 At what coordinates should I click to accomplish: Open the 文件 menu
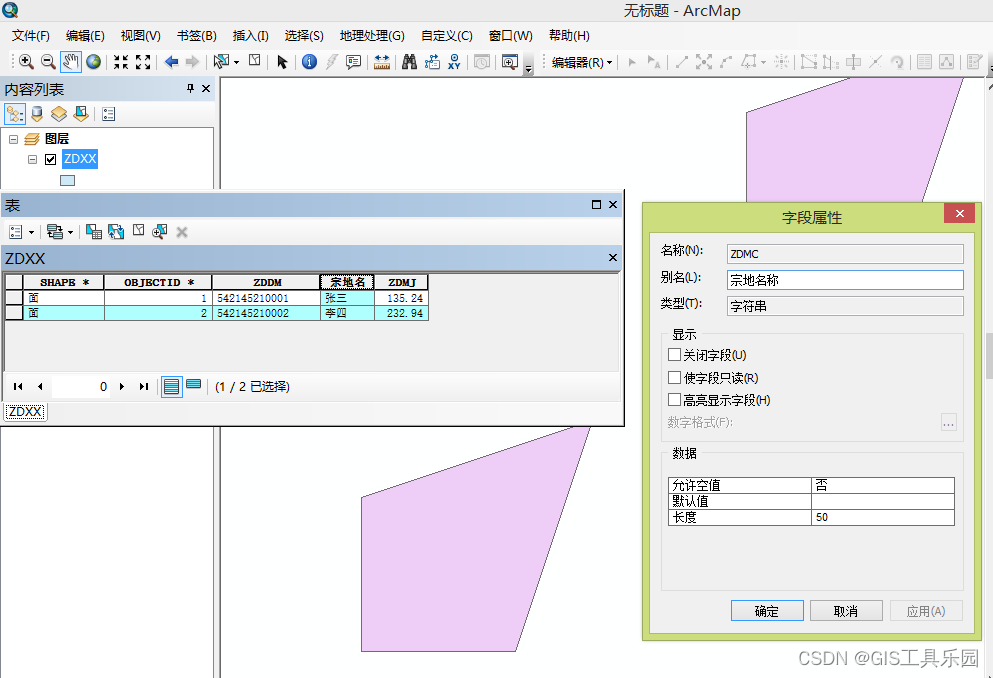pos(30,35)
